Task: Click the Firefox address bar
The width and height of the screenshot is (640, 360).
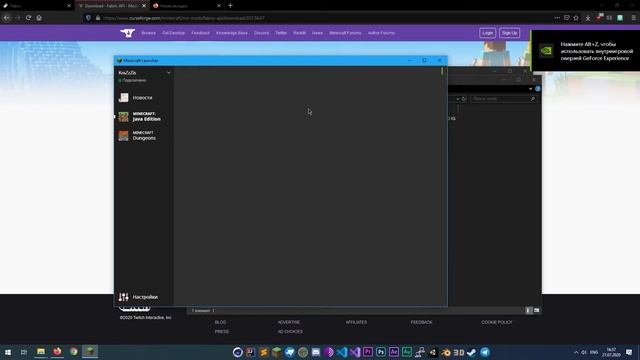Action: pos(318,18)
